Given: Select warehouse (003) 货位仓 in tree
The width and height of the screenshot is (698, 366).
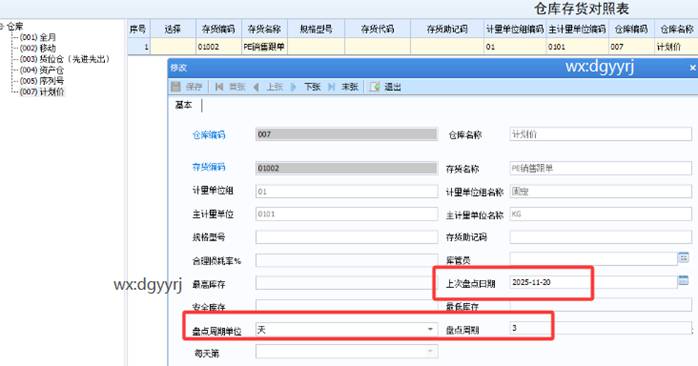Looking at the screenshot, I should 65,59.
